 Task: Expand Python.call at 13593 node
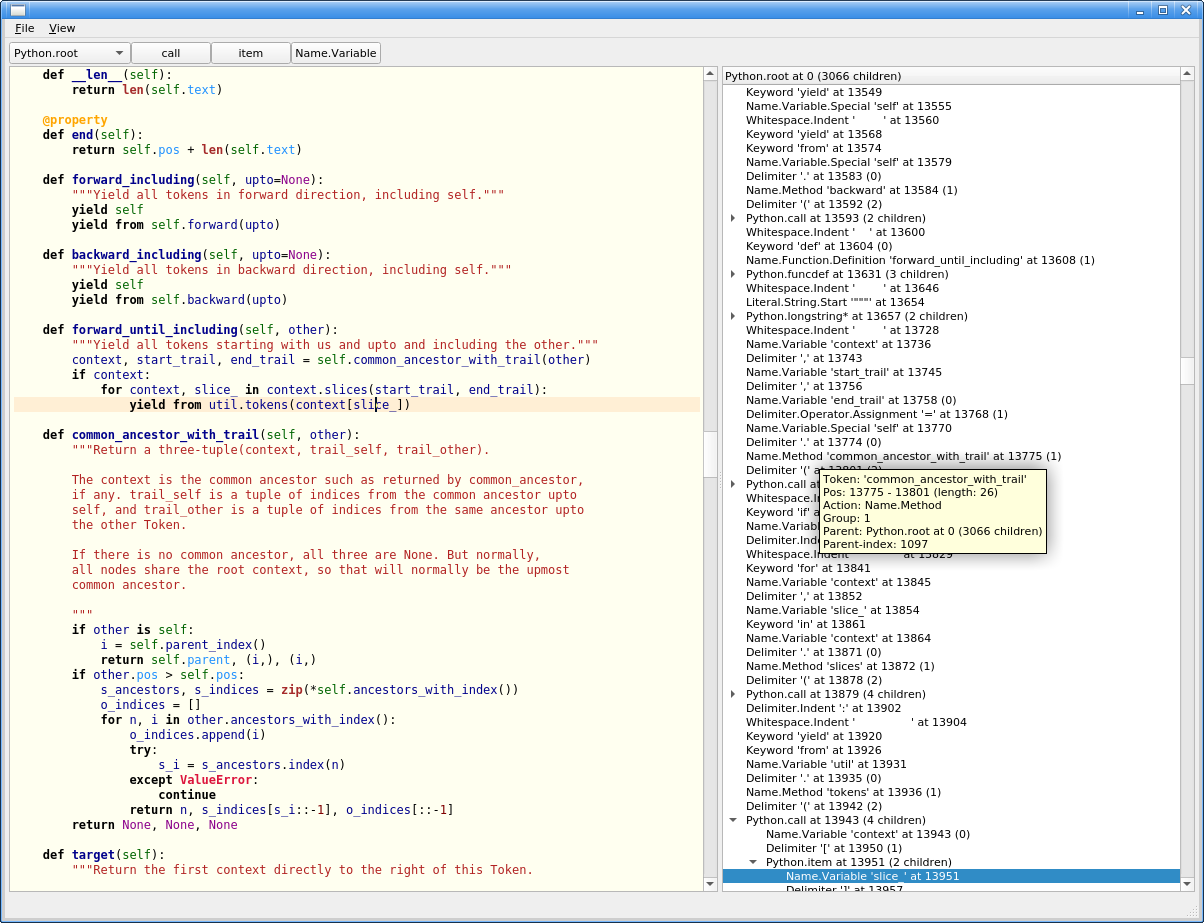733,218
